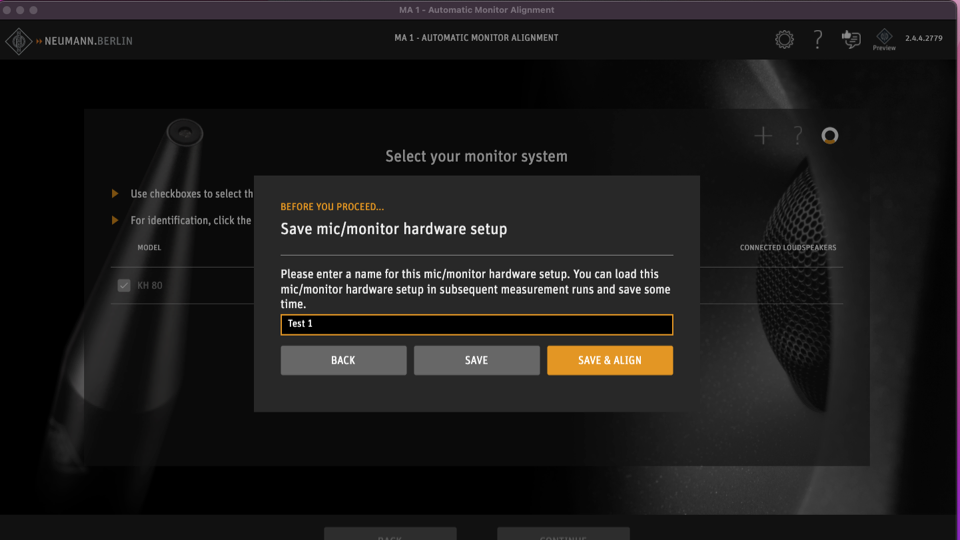The width and height of the screenshot is (960, 540).
Task: Open the feedback icon in header
Action: point(851,39)
